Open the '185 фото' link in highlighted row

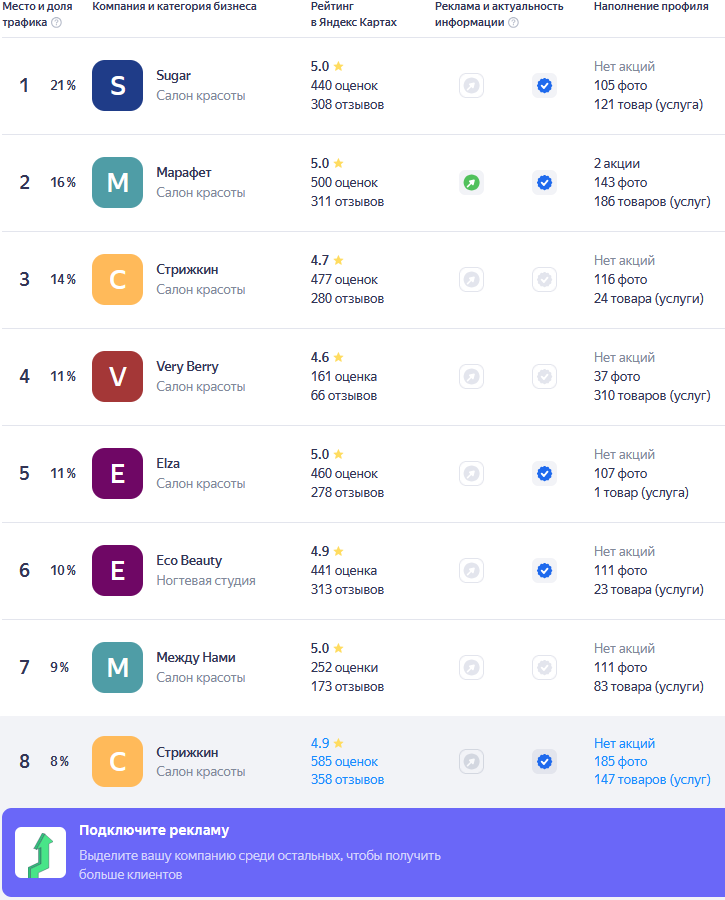[x=620, y=762]
